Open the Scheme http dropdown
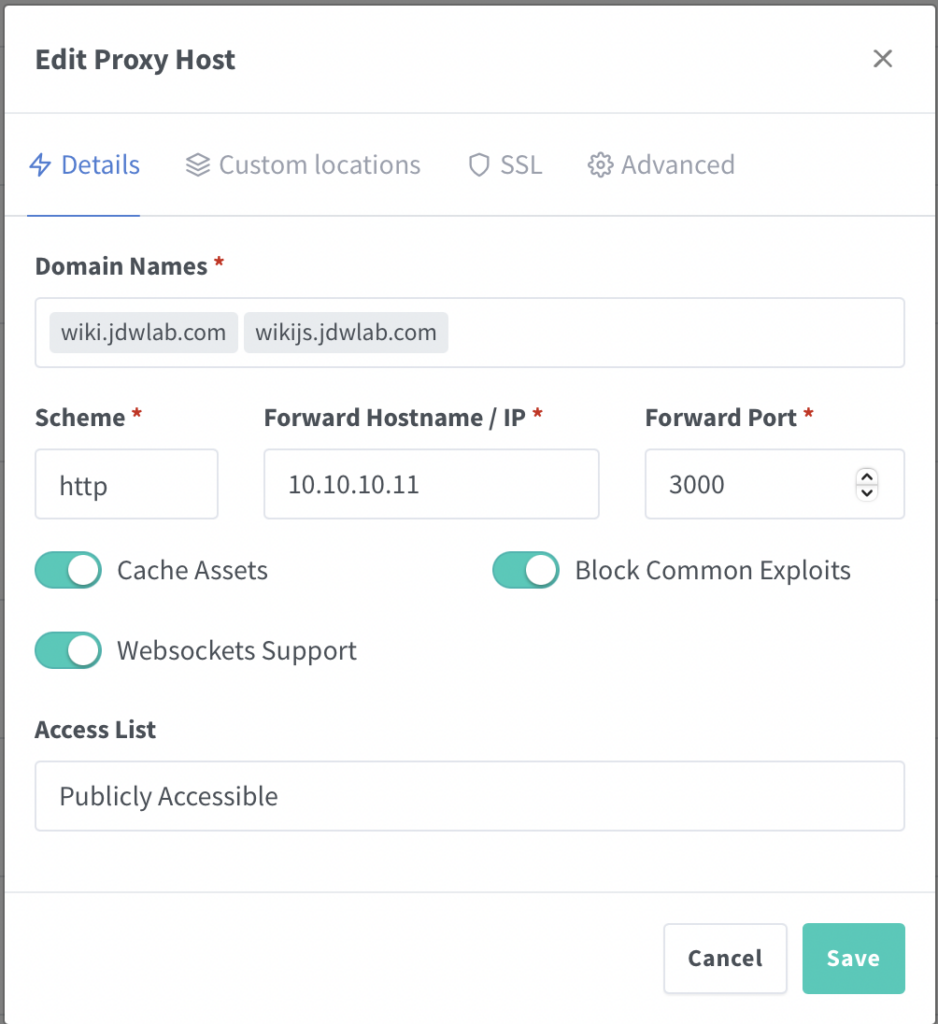Screen dimensions: 938x1024 [126, 484]
